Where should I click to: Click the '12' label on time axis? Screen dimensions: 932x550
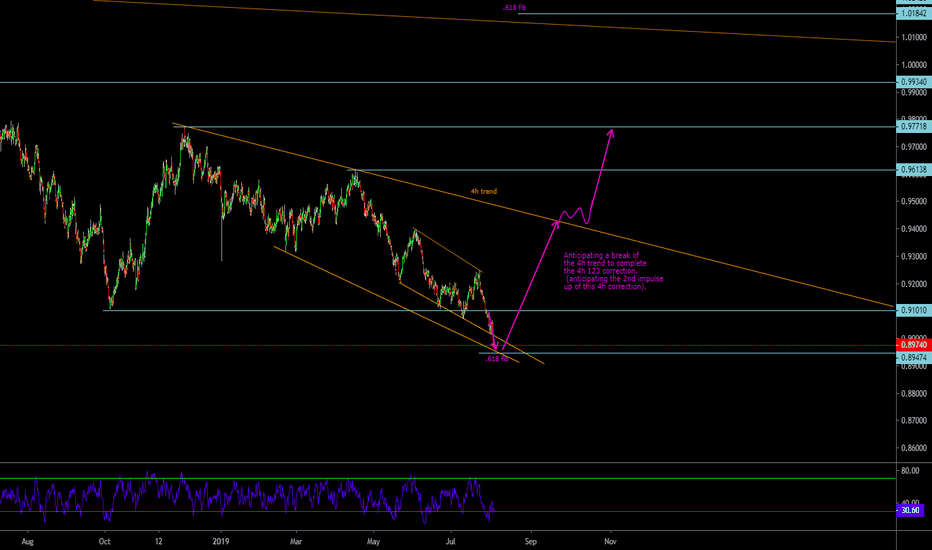159,542
